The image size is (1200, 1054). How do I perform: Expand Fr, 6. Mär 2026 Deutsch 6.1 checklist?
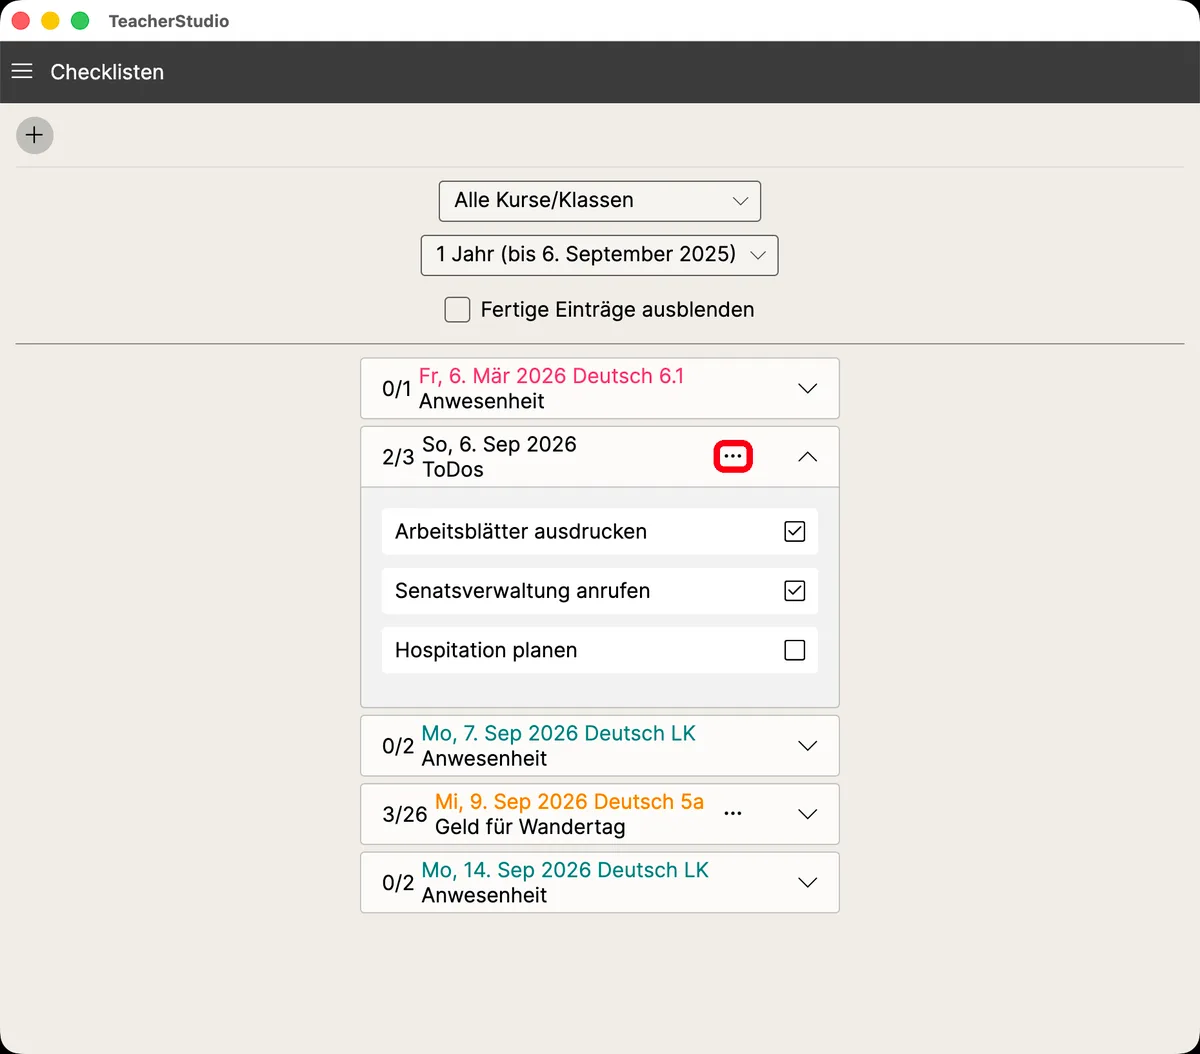coord(808,388)
